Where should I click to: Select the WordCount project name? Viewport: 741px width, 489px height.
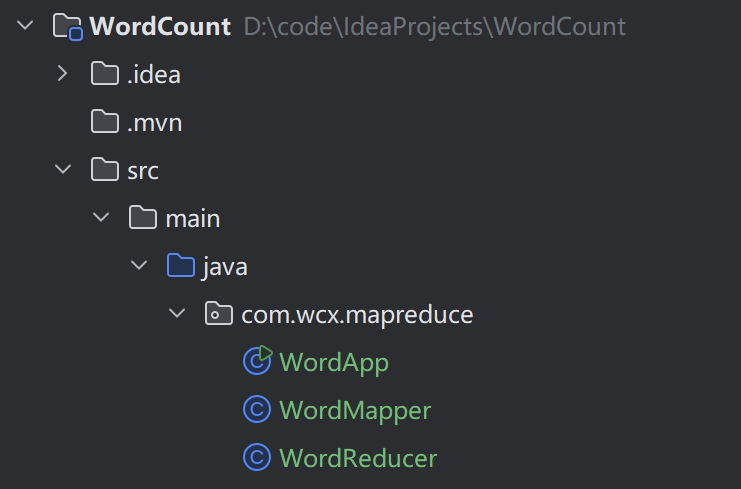(x=160, y=26)
